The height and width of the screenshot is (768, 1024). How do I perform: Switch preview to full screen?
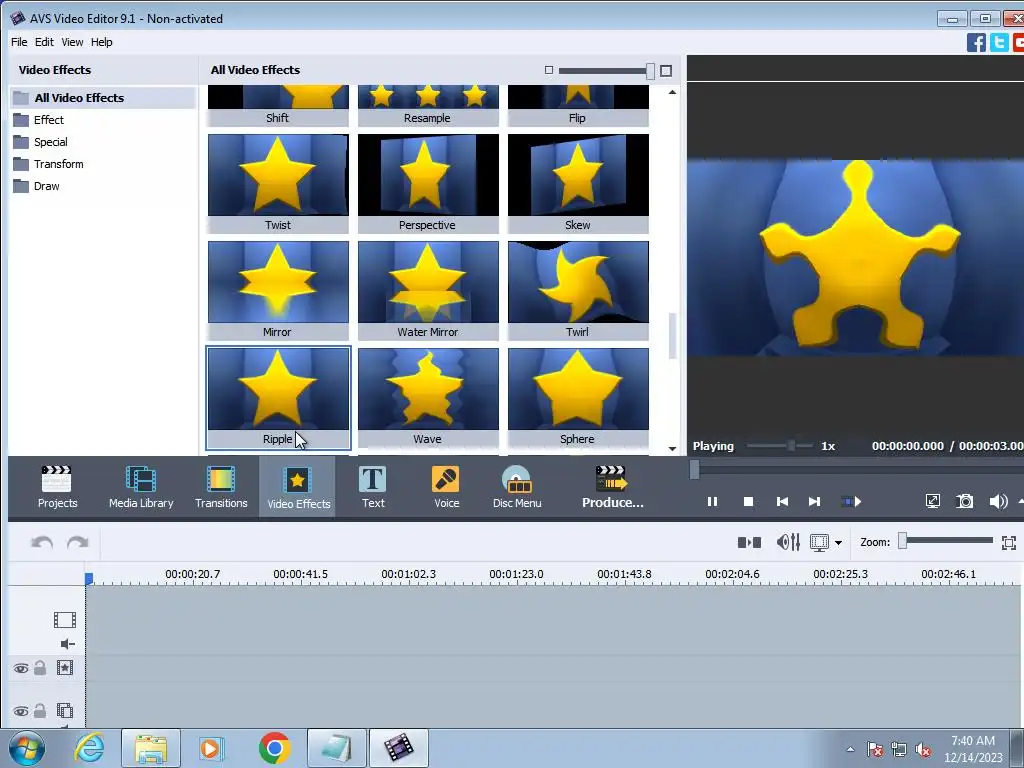[933, 502]
